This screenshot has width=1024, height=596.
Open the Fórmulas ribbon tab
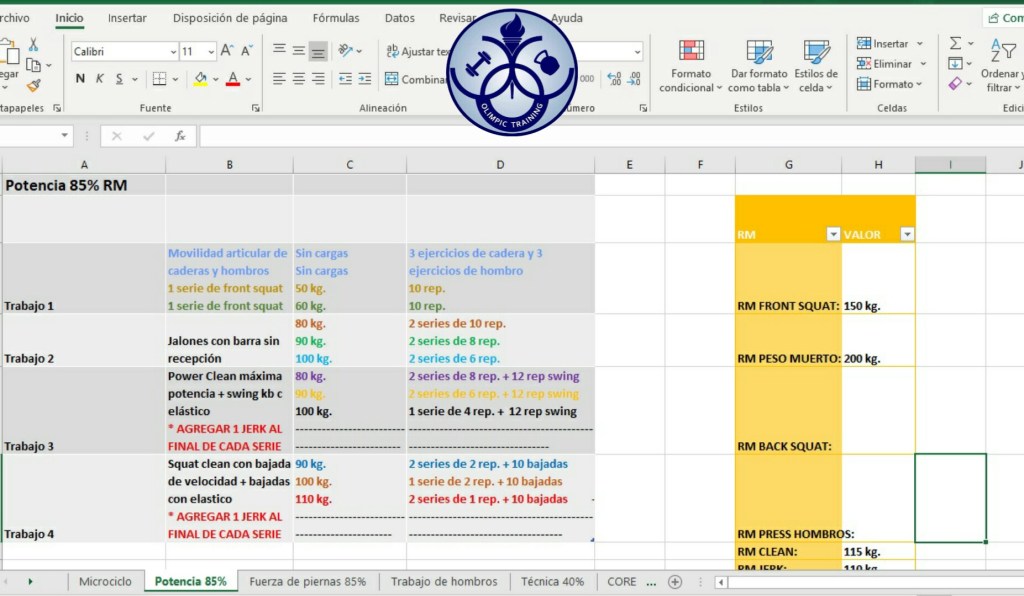pos(335,18)
